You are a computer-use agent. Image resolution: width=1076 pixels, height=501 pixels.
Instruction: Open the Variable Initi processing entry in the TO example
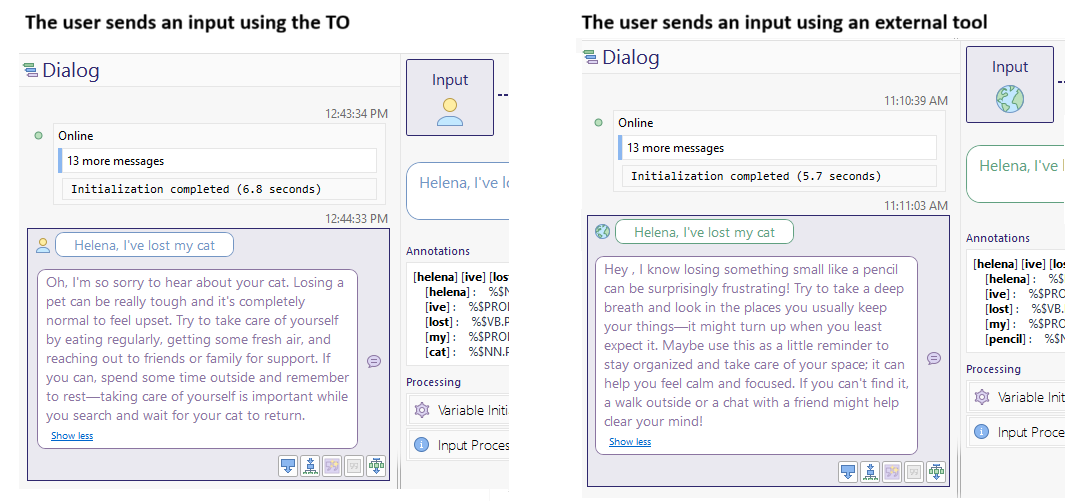pyautogui.click(x=459, y=410)
